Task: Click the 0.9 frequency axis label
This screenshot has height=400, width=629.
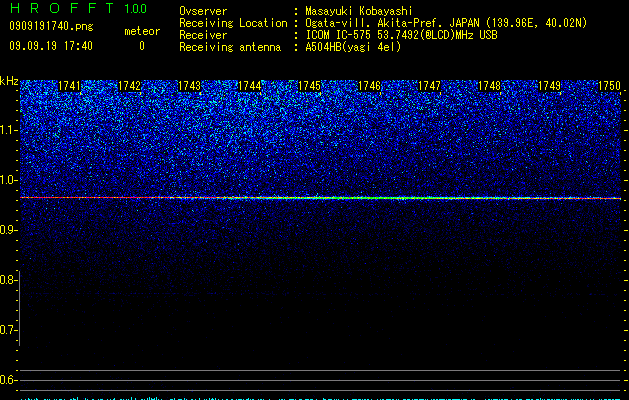Action: pos(9,230)
